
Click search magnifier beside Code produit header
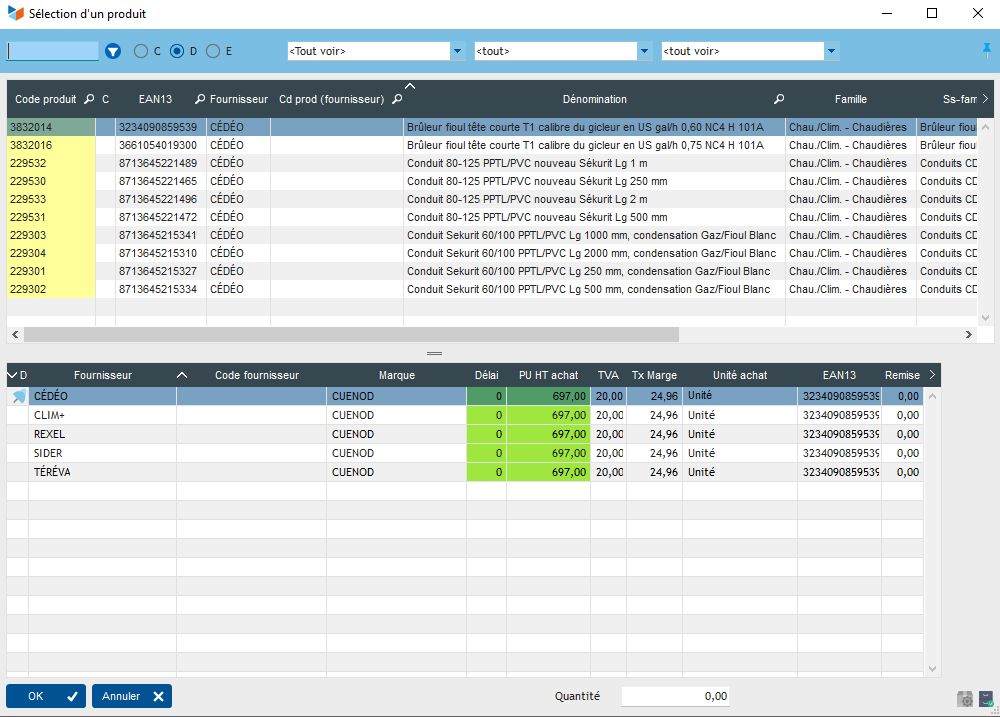(89, 100)
